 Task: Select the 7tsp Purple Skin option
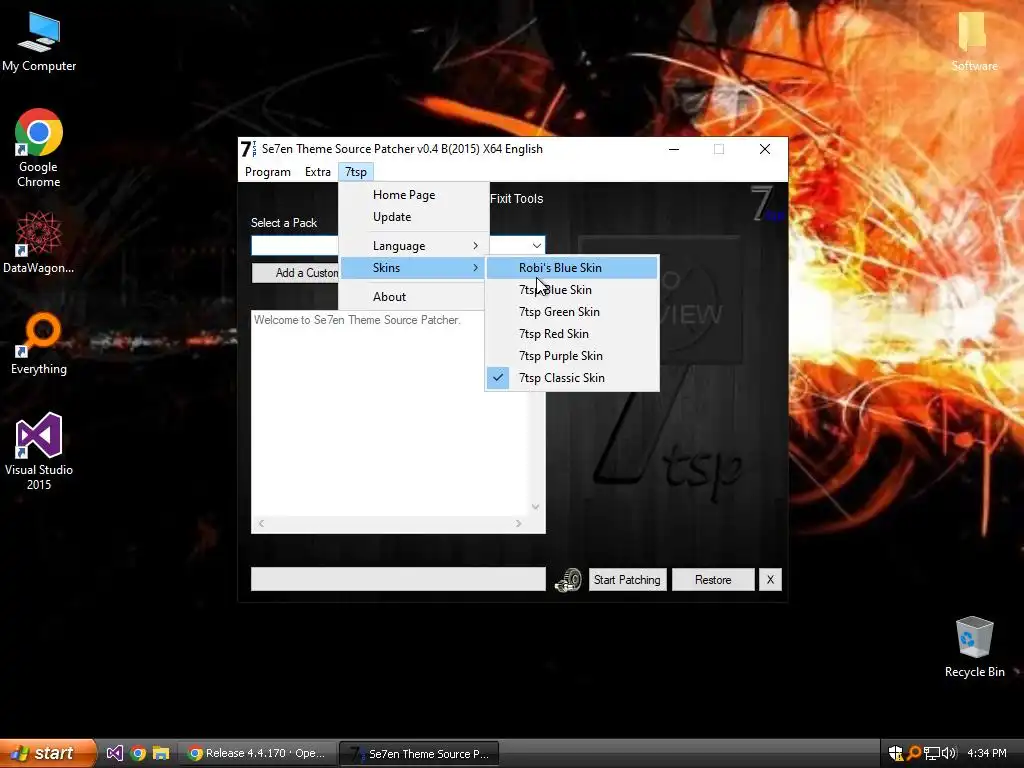(572, 356)
